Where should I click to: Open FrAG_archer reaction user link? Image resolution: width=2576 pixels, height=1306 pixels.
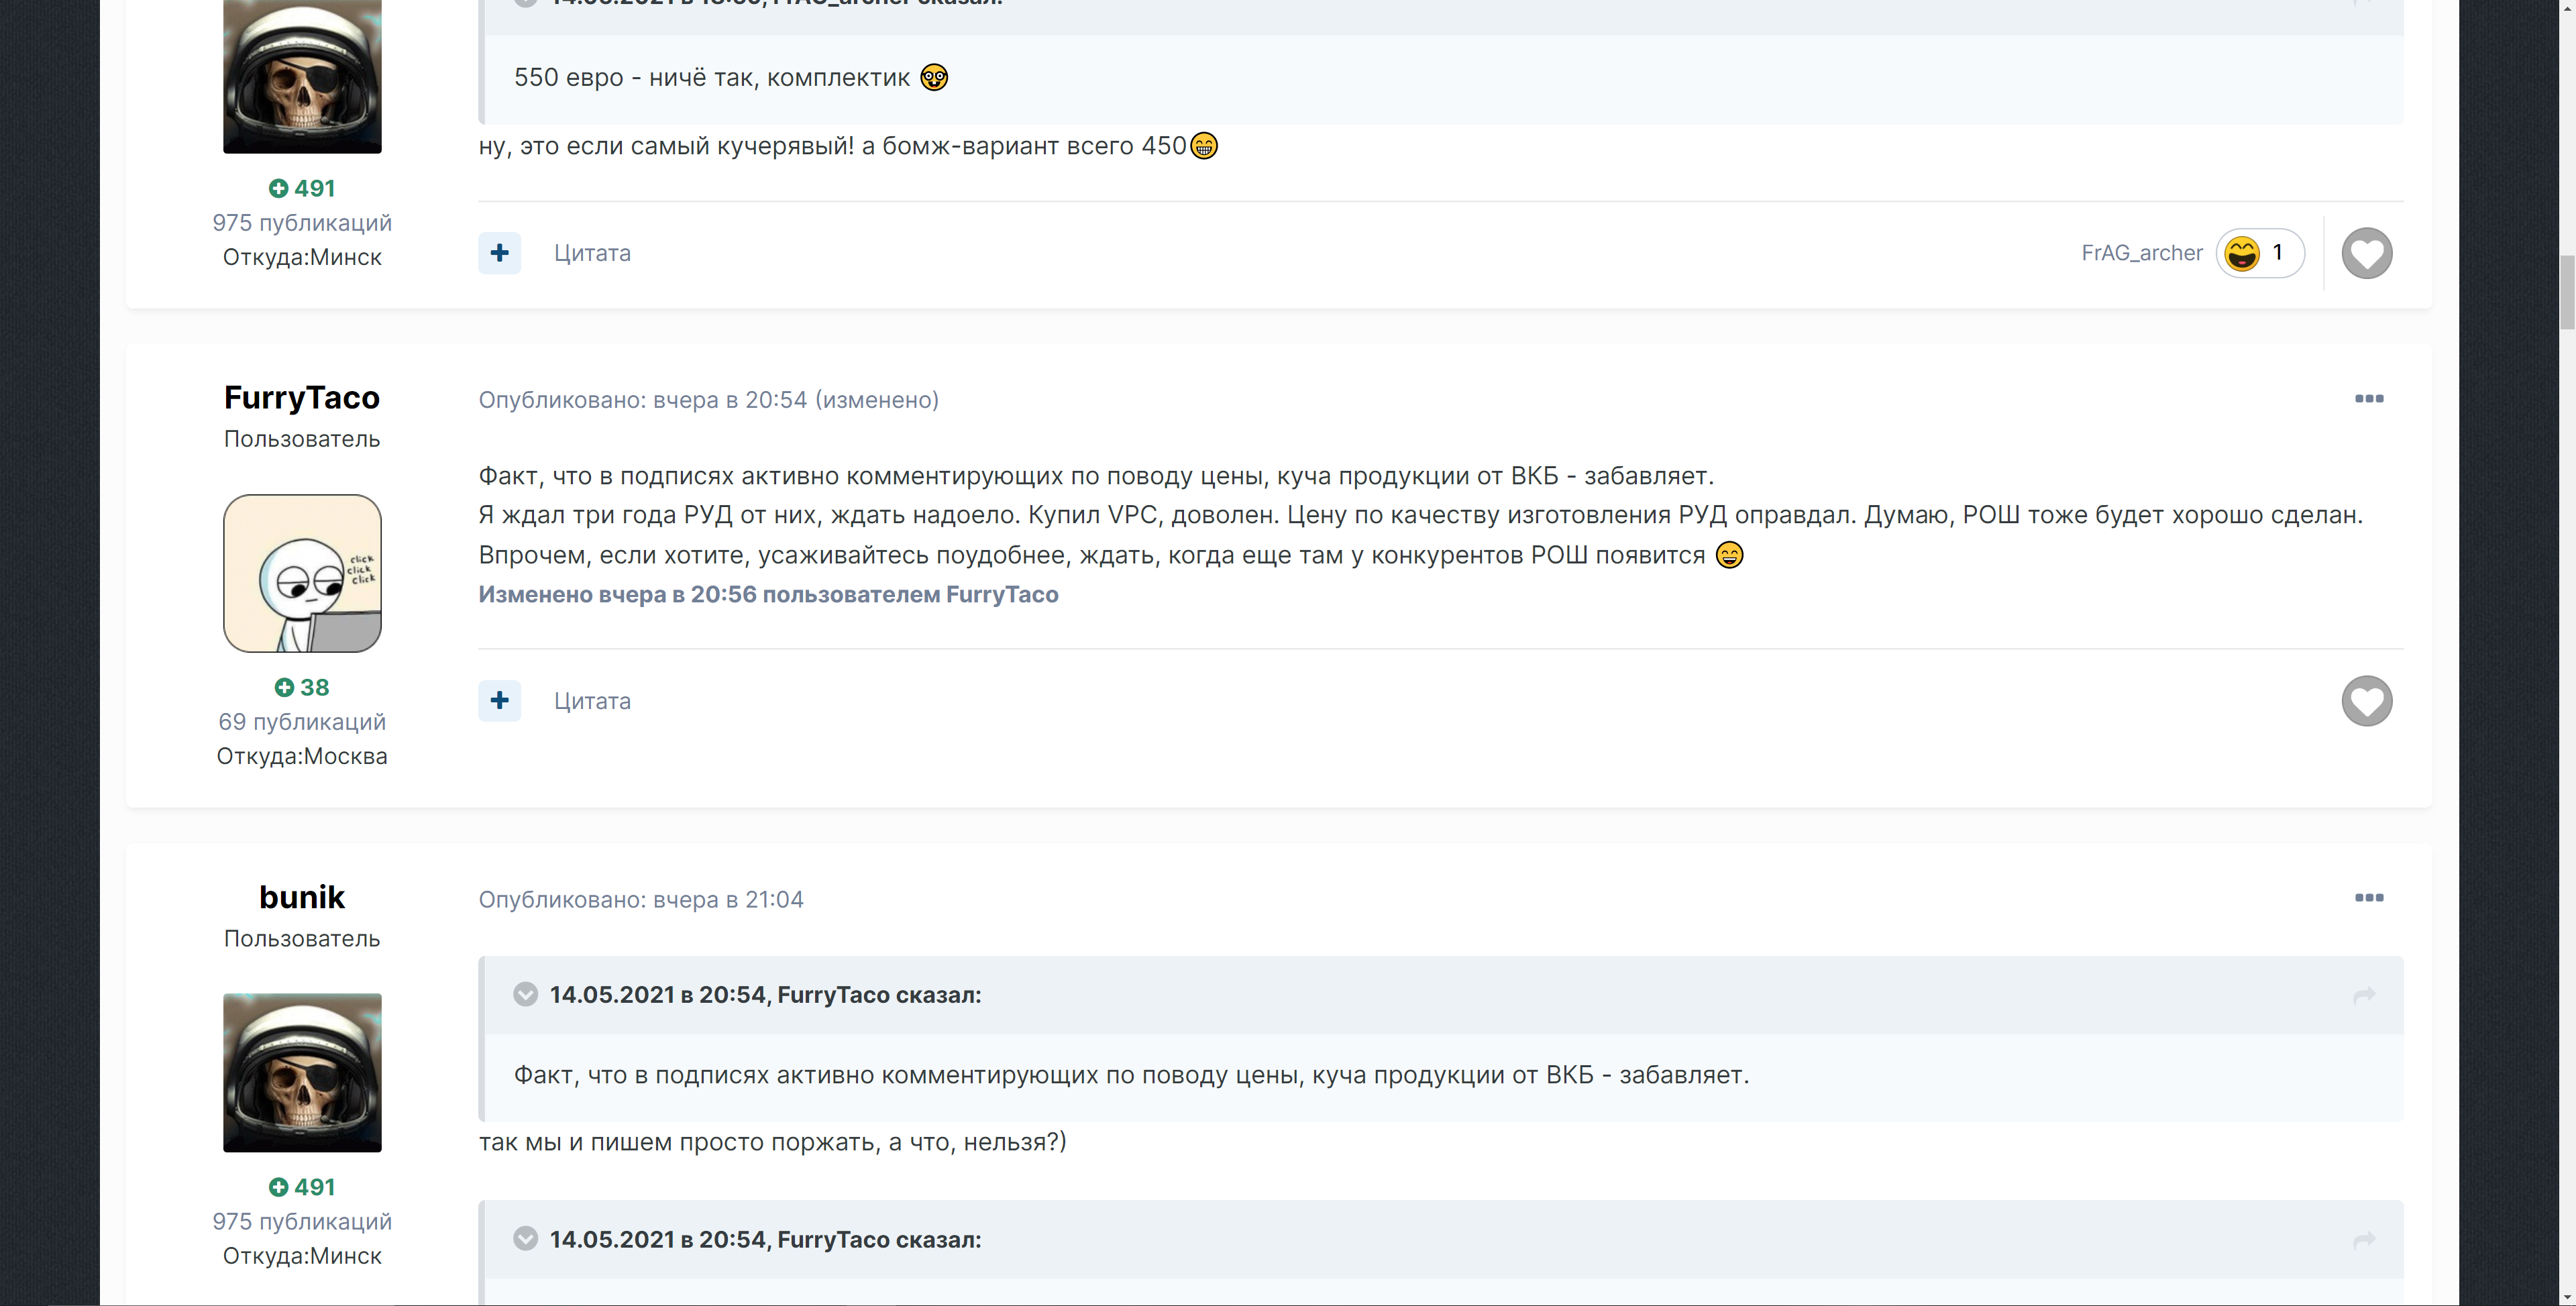coord(2142,253)
